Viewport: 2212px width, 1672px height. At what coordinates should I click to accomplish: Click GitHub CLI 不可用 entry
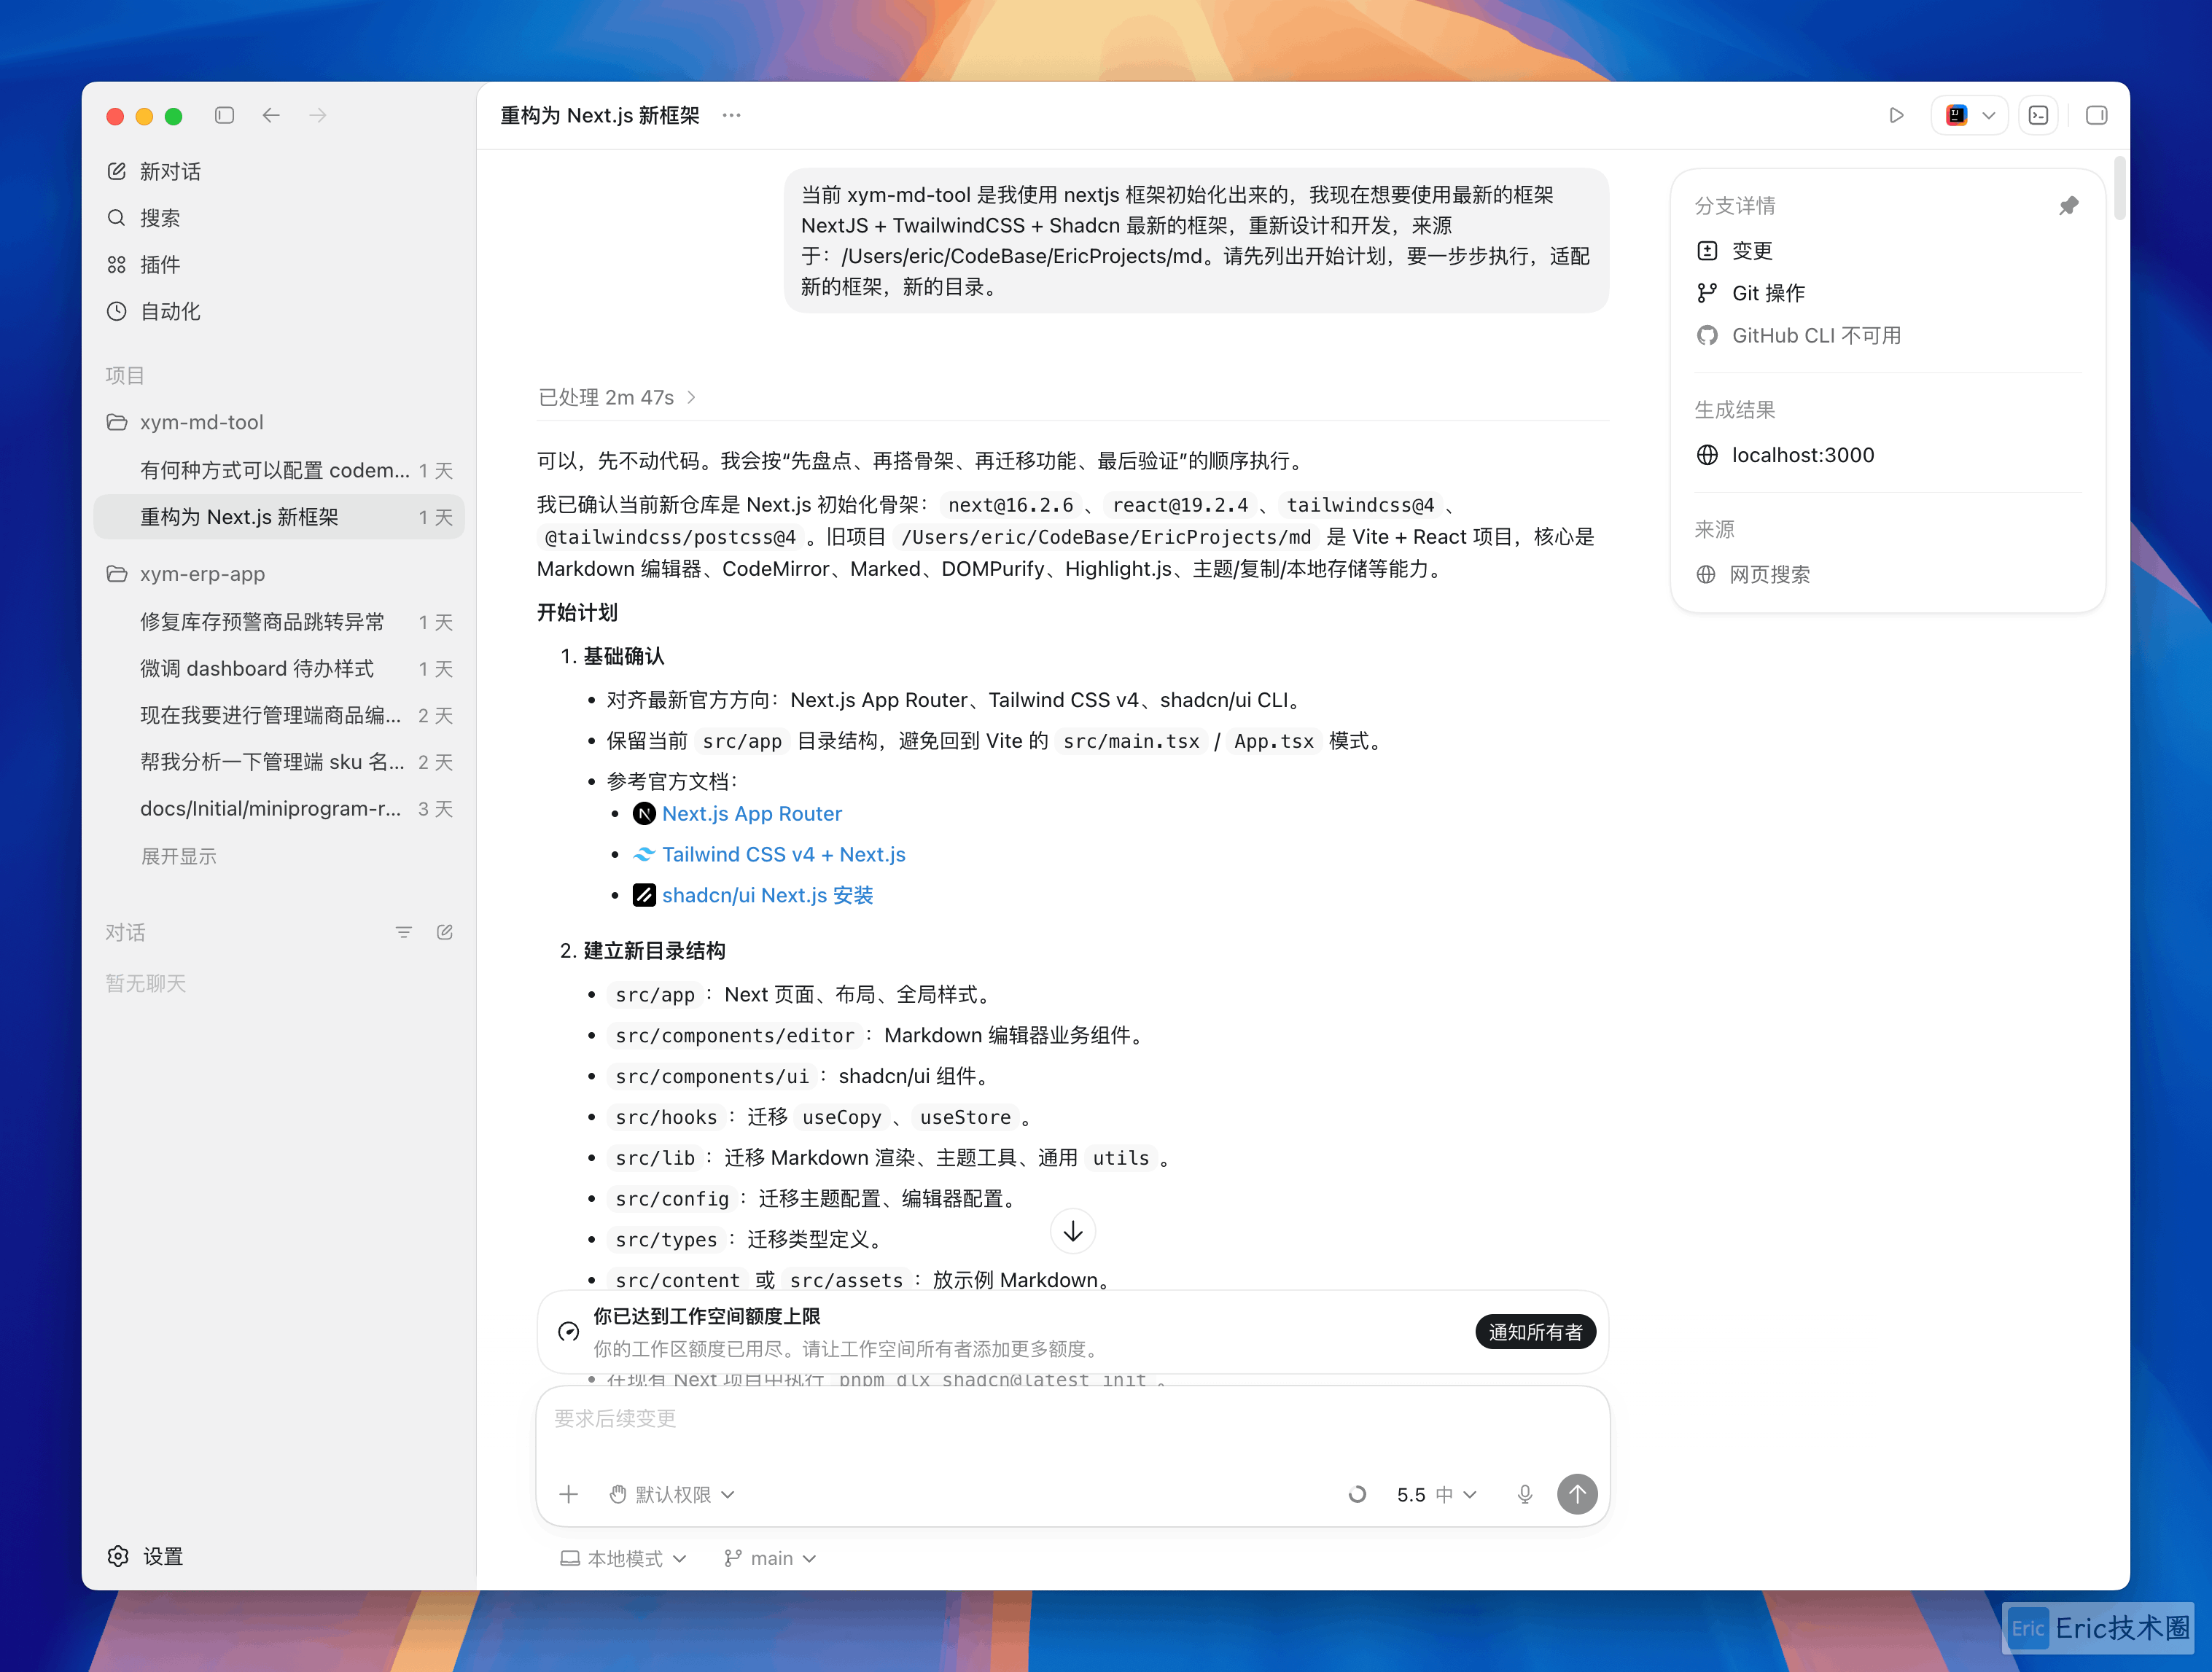[1799, 336]
